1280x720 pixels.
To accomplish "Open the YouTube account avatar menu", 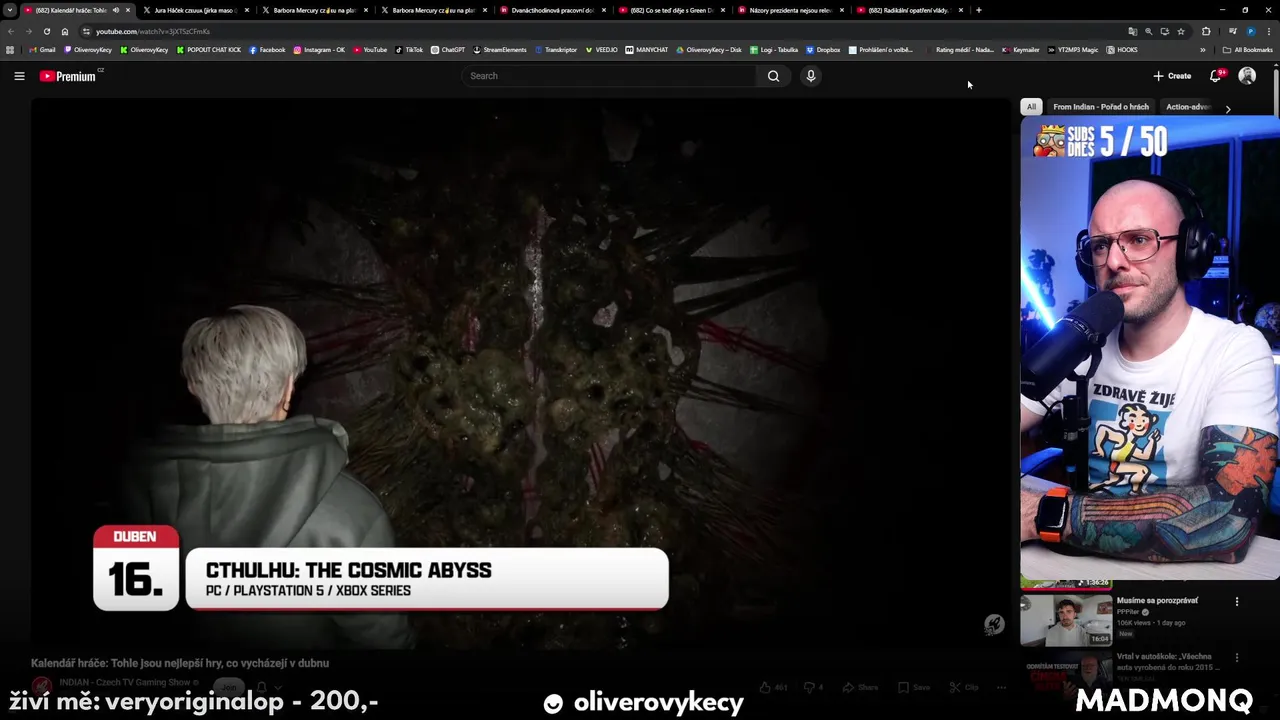I will [1247, 76].
